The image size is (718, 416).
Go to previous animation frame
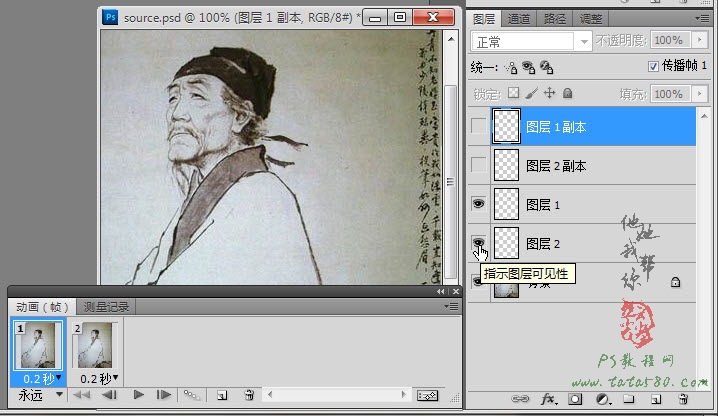click(109, 394)
